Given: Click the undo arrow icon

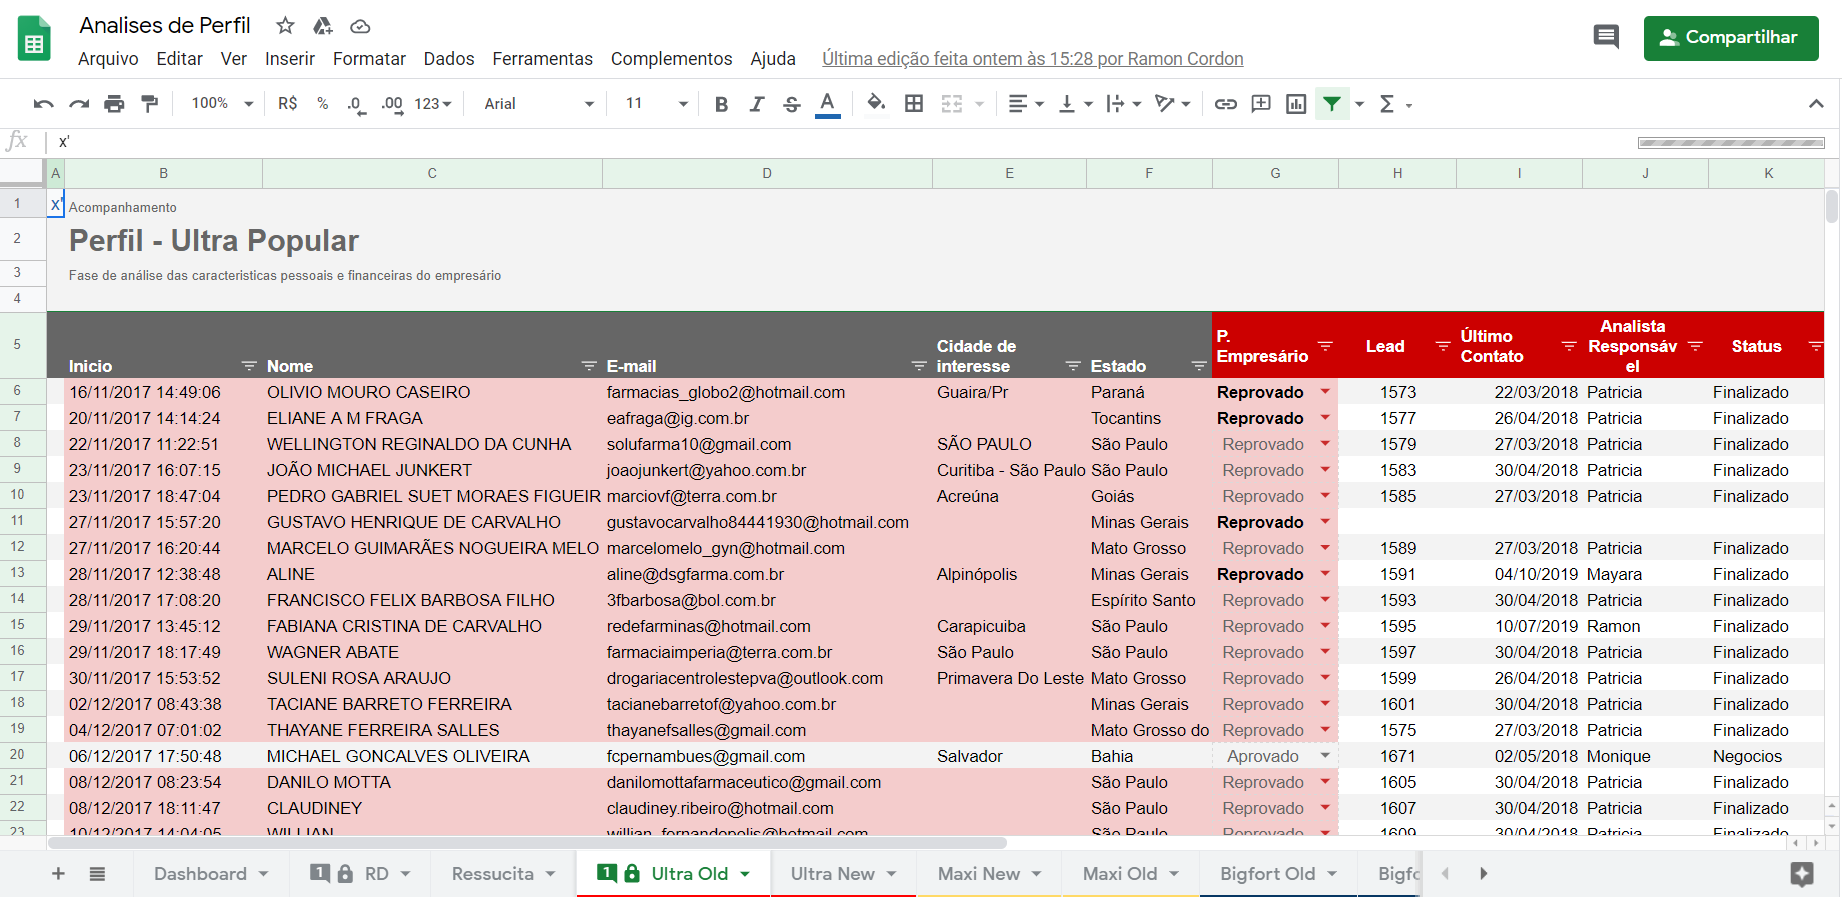Looking at the screenshot, I should 43,104.
